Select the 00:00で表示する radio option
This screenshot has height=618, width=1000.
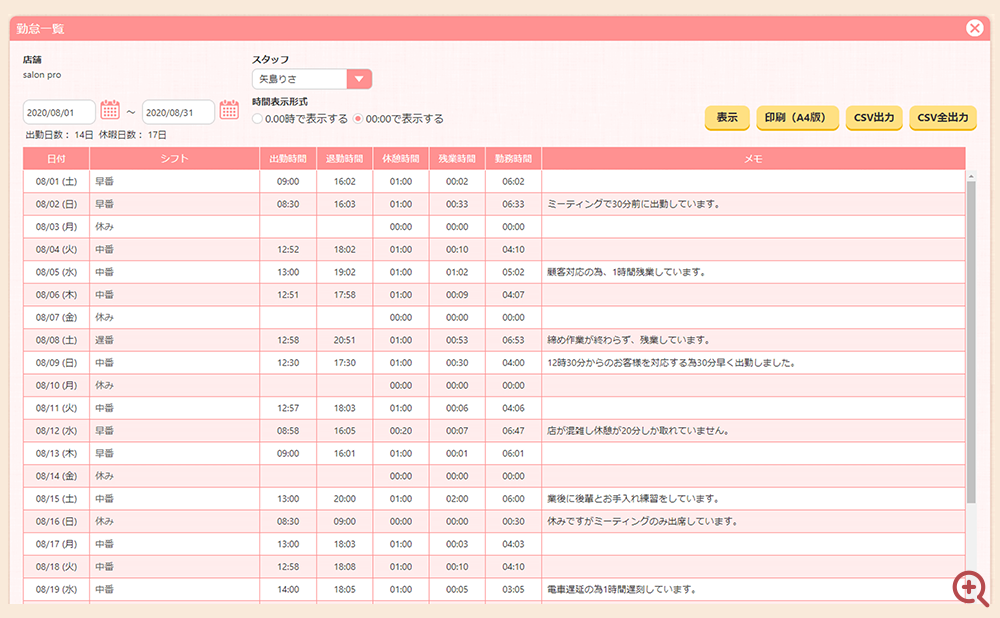358,119
